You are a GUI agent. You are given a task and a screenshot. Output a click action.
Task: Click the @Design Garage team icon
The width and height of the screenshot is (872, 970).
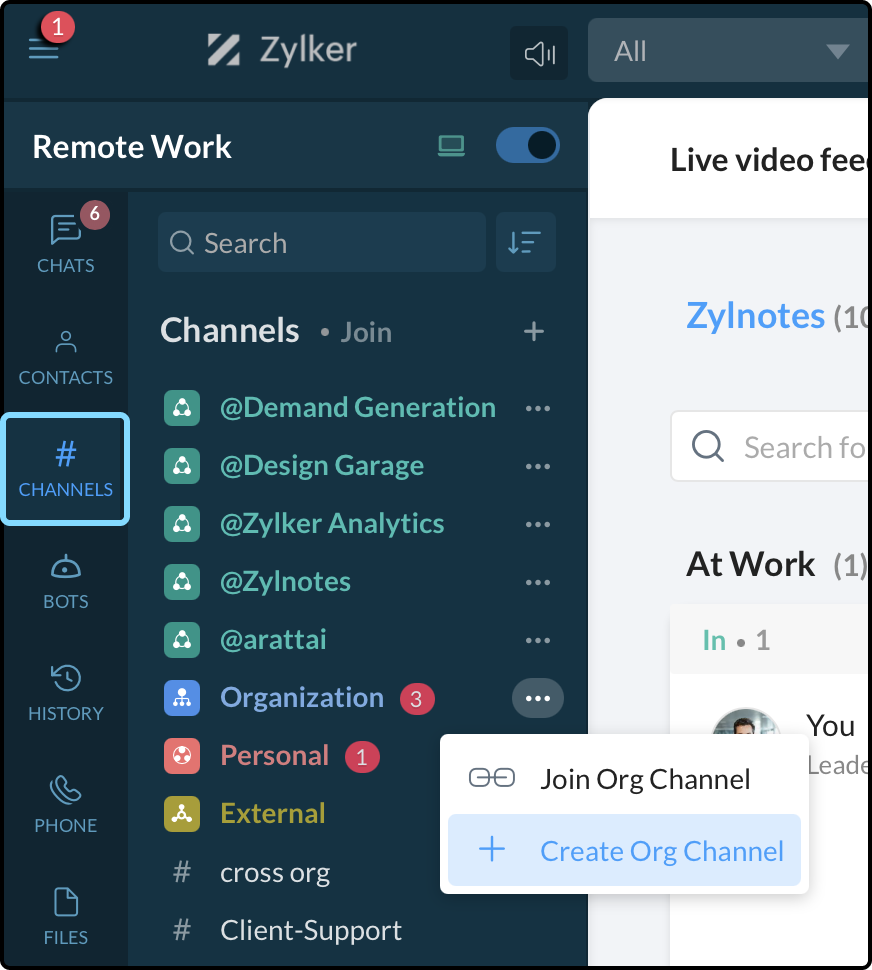tap(182, 466)
